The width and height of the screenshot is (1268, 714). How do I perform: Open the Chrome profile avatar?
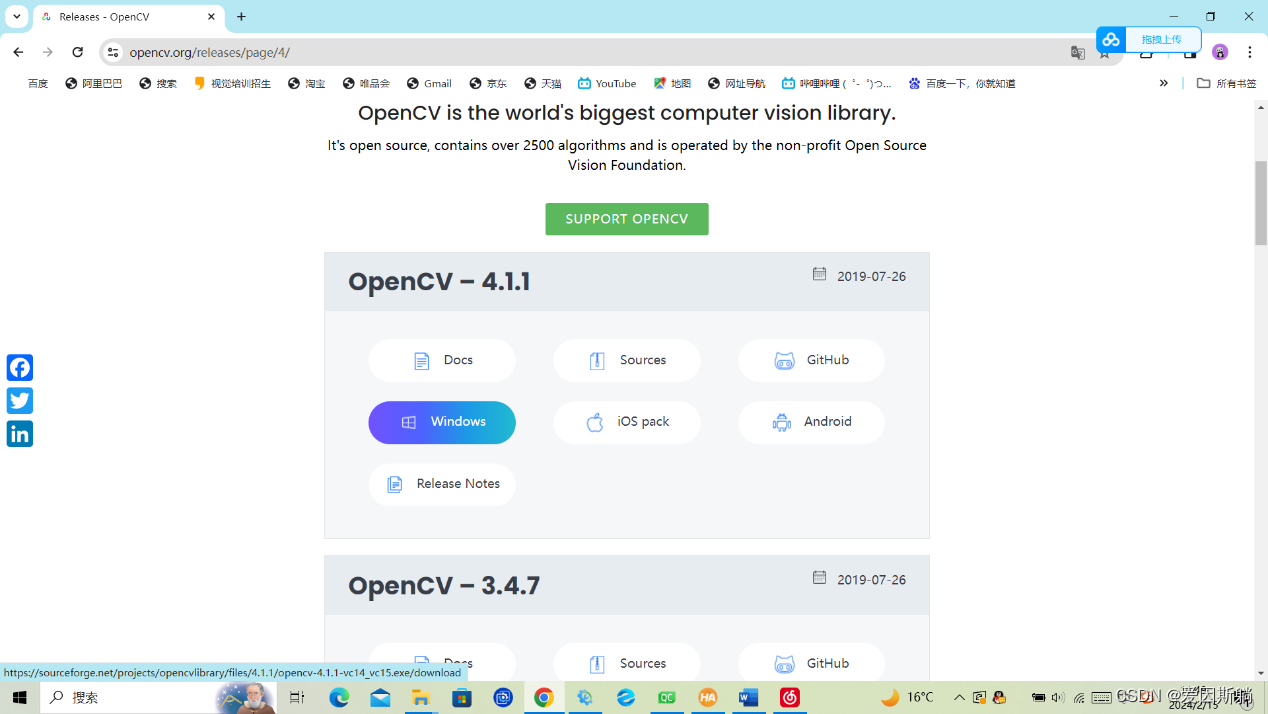(x=1220, y=52)
